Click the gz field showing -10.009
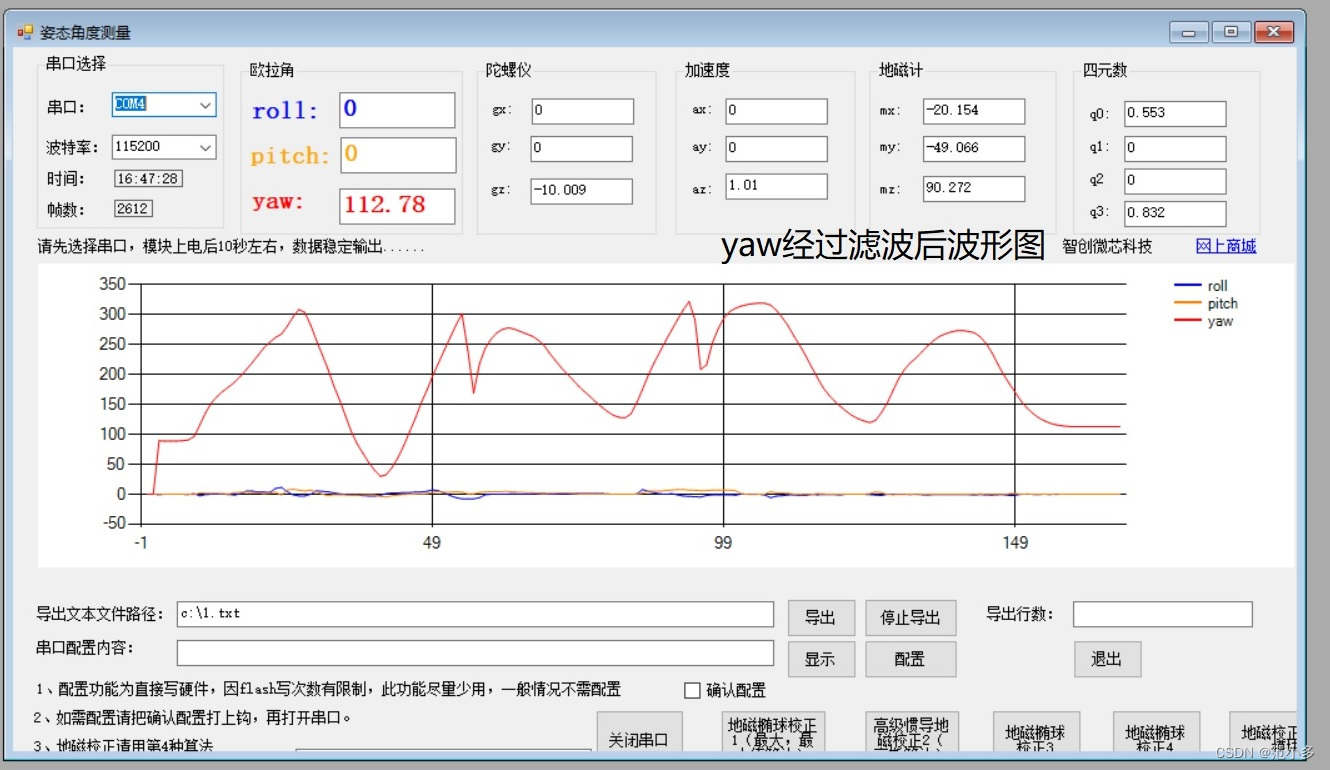This screenshot has height=770, width=1330. (583, 190)
